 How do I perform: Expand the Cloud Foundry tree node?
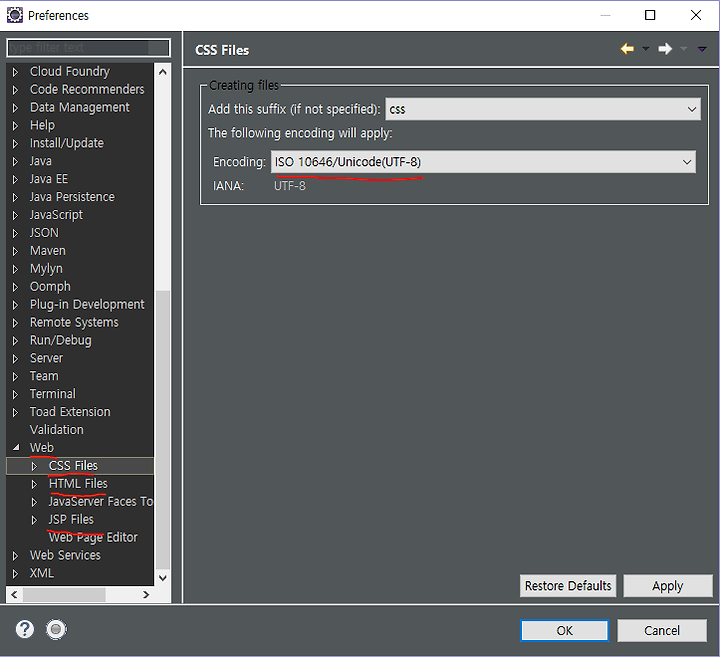(x=15, y=72)
